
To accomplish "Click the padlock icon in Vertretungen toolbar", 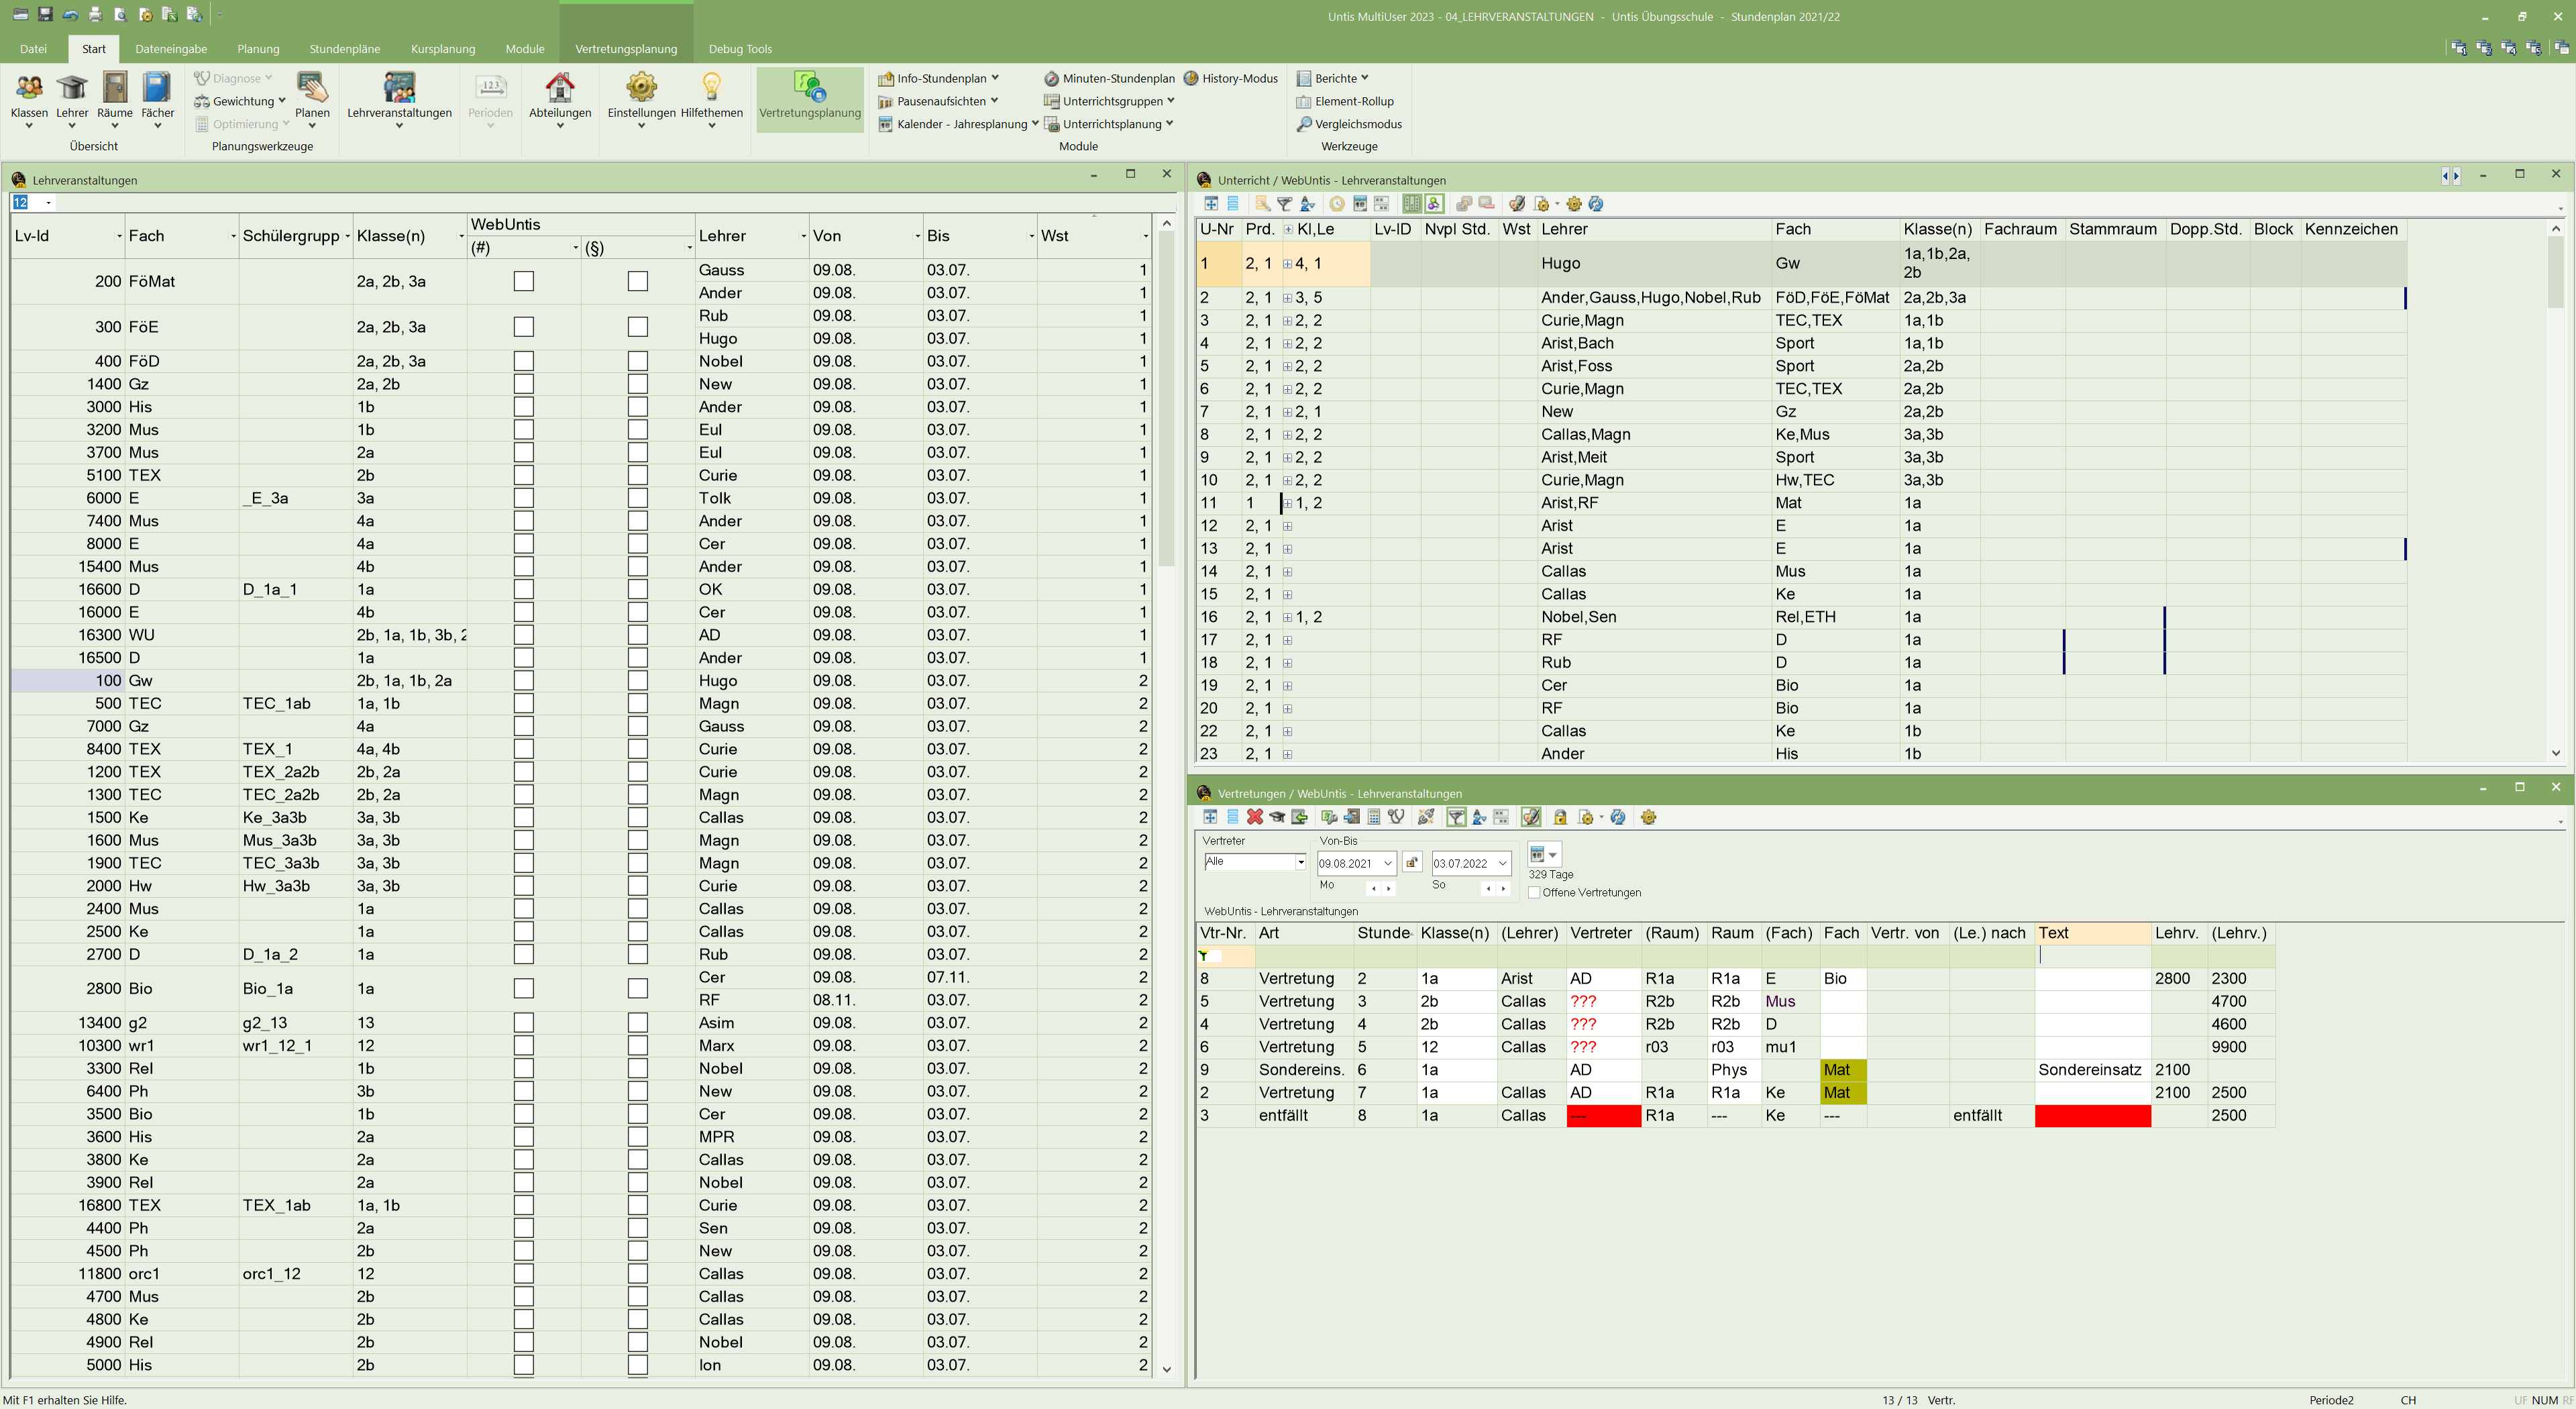I will tap(1560, 817).
